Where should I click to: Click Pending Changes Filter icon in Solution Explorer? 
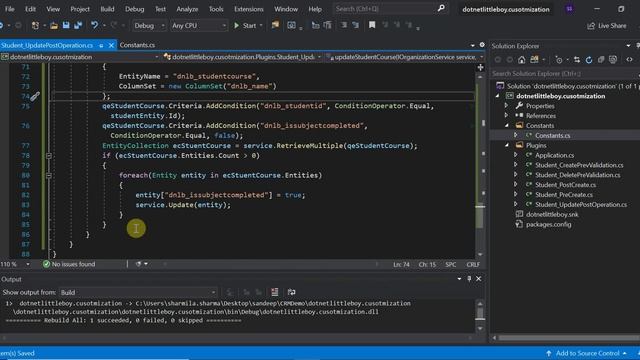pyautogui.click(x=559, y=60)
